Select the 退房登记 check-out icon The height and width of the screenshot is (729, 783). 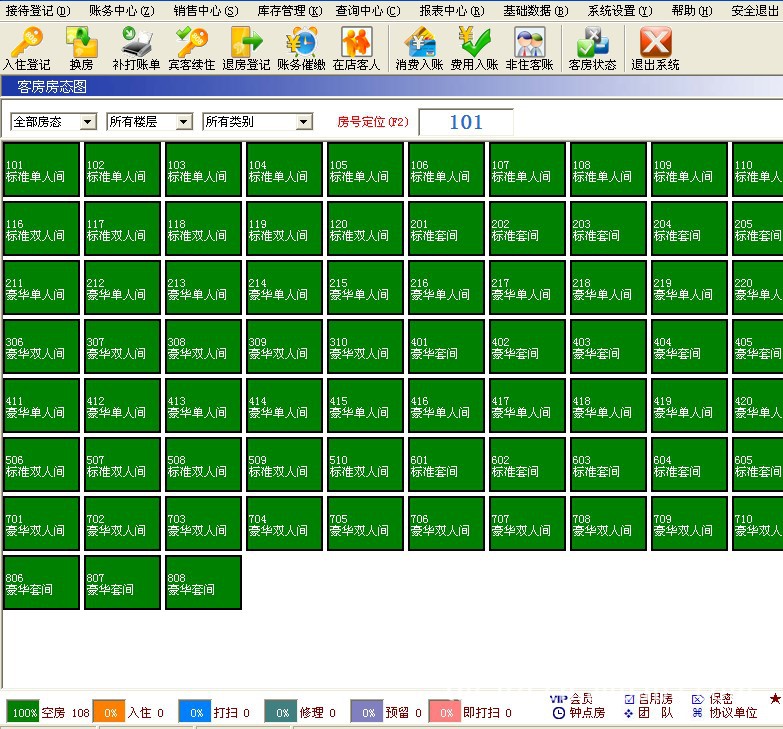tap(246, 48)
